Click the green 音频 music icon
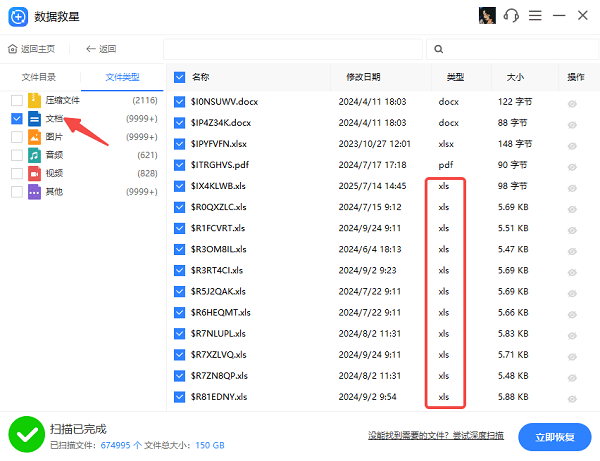 (x=34, y=155)
